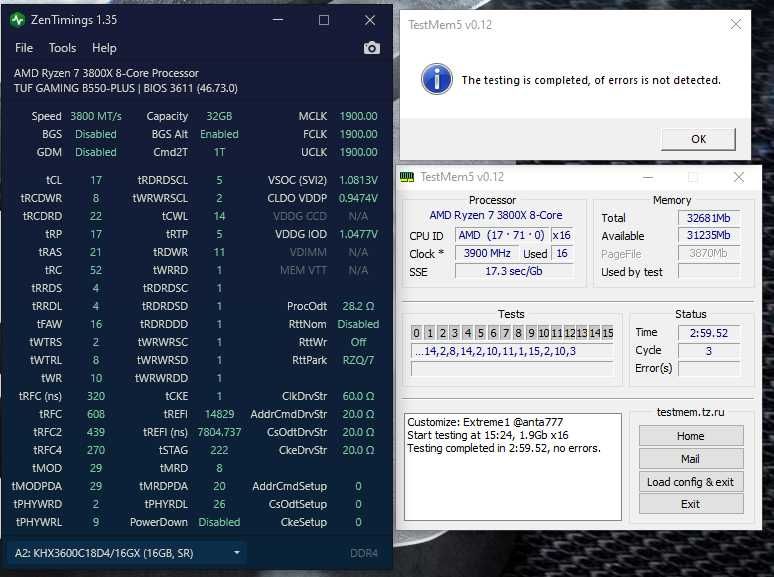This screenshot has width=774, height=577.
Task: Click the Used threads 16 field
Action: 562,254
